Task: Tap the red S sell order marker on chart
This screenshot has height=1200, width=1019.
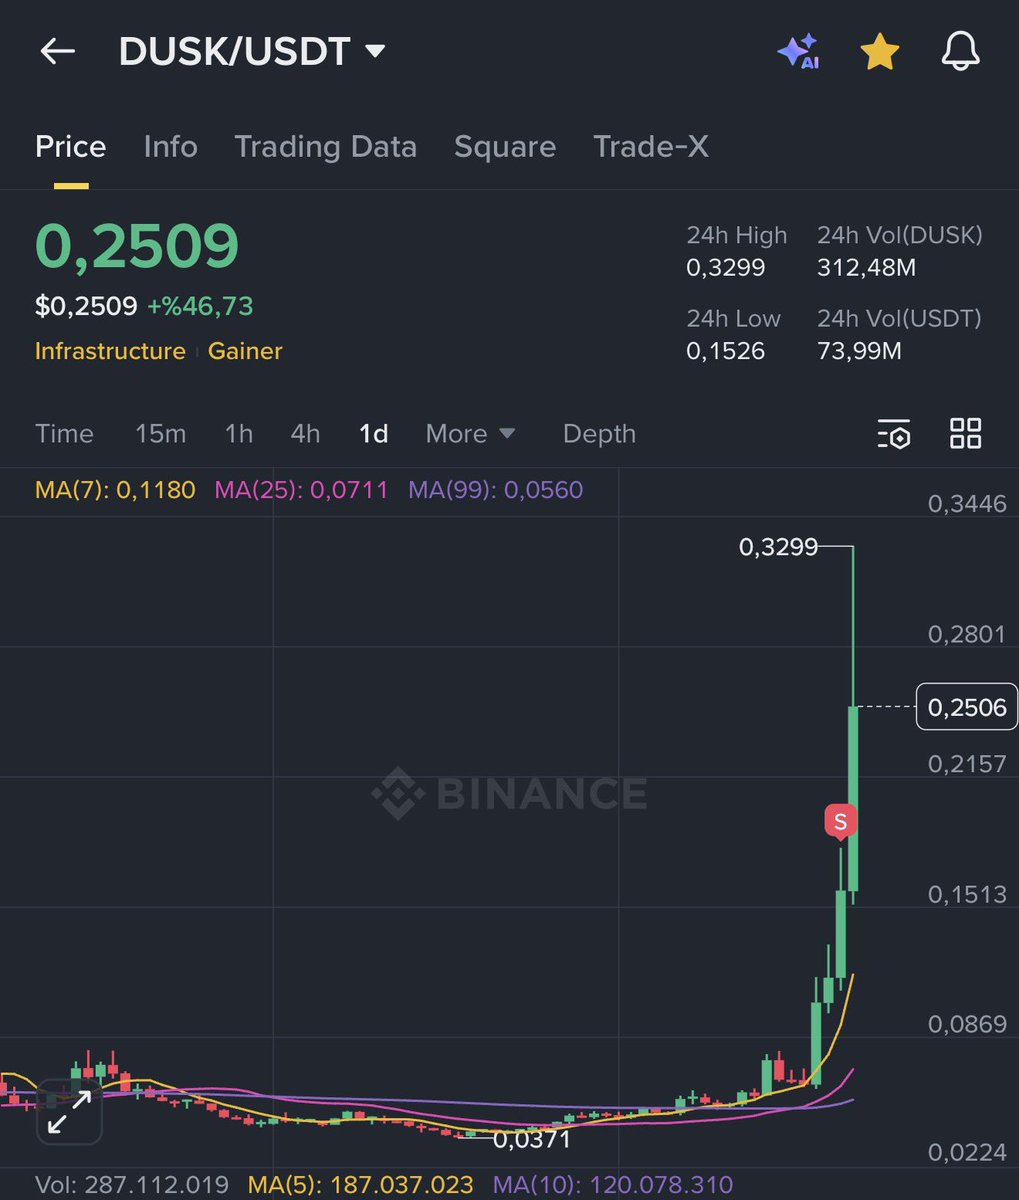Action: [x=841, y=822]
